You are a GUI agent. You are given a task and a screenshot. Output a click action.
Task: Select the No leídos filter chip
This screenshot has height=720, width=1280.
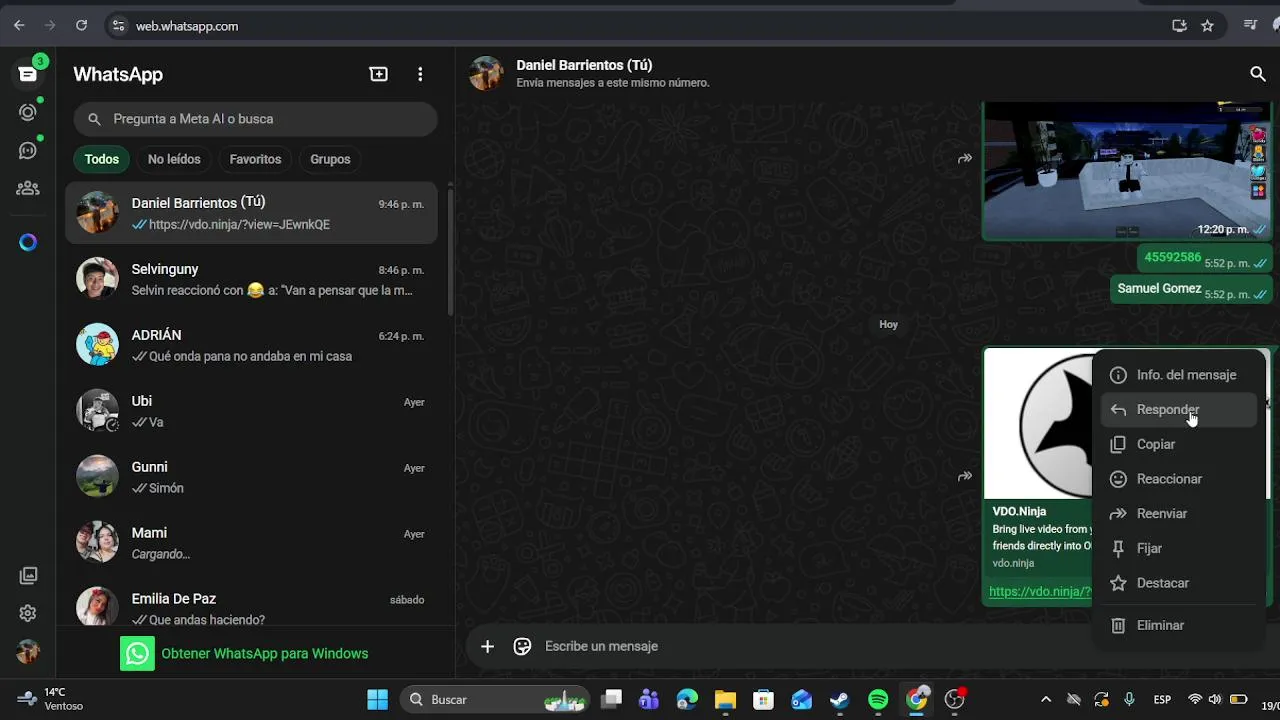click(x=174, y=159)
